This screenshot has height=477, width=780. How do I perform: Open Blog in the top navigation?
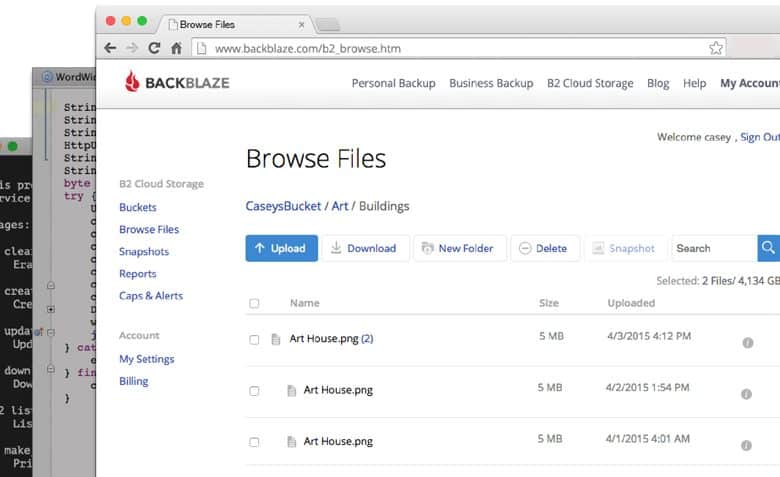pos(658,83)
